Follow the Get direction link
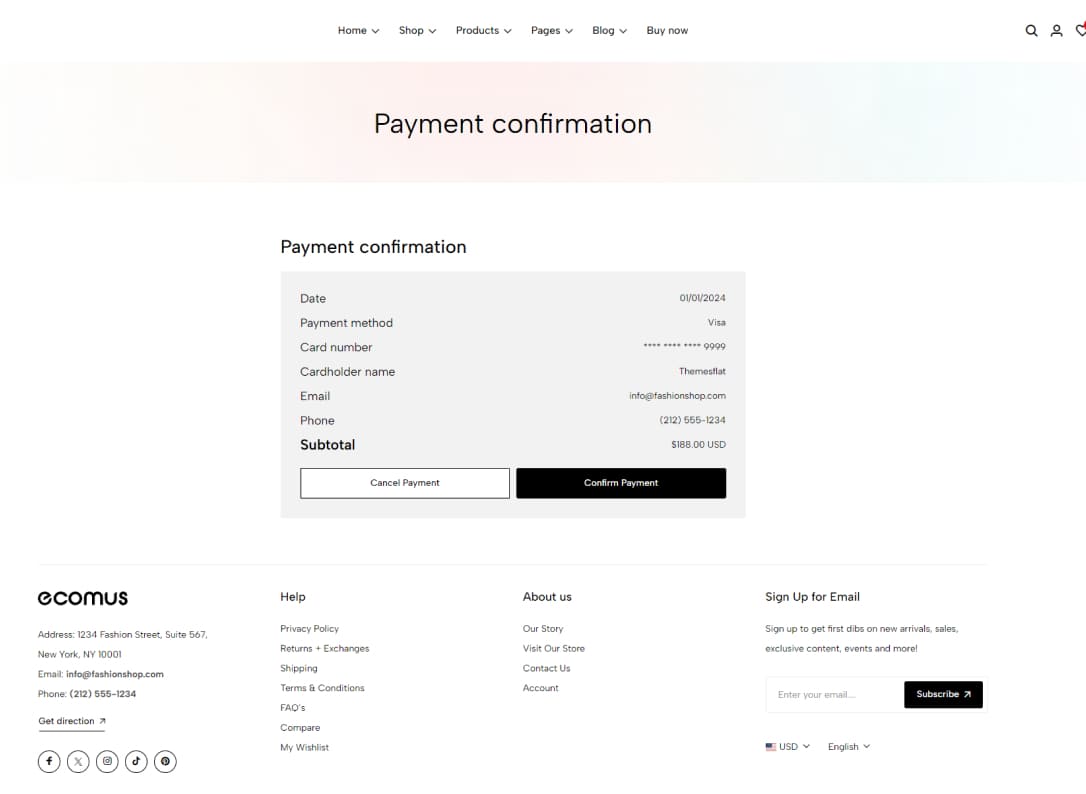This screenshot has width=1086, height=794. coord(72,721)
